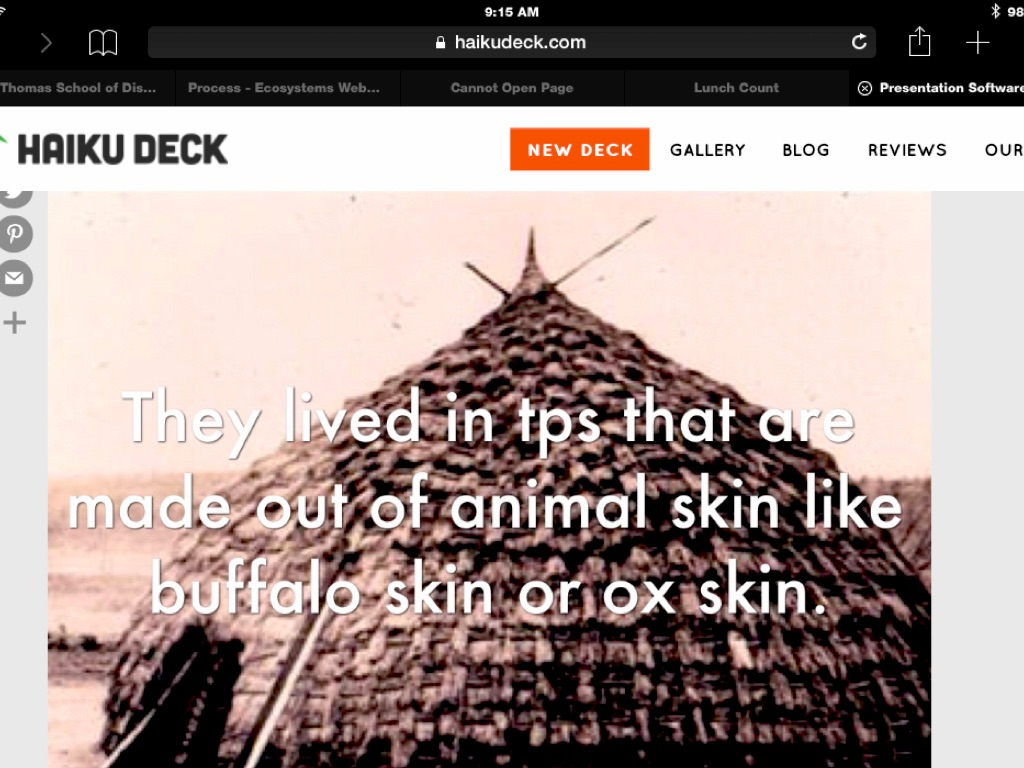Open the Safari bookmarks book icon
This screenshot has height=768, width=1024.
(103, 43)
